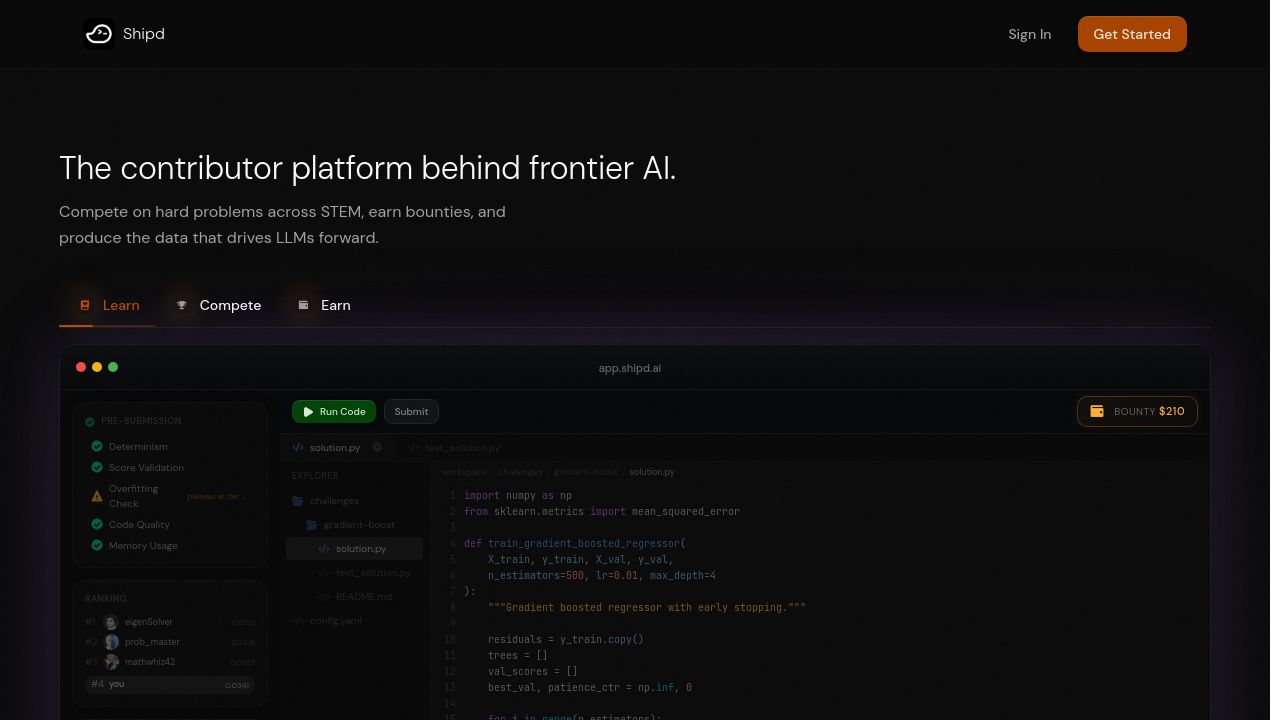Click the 'workspace' breadcrumb segment
1280x720 pixels.
464,471
